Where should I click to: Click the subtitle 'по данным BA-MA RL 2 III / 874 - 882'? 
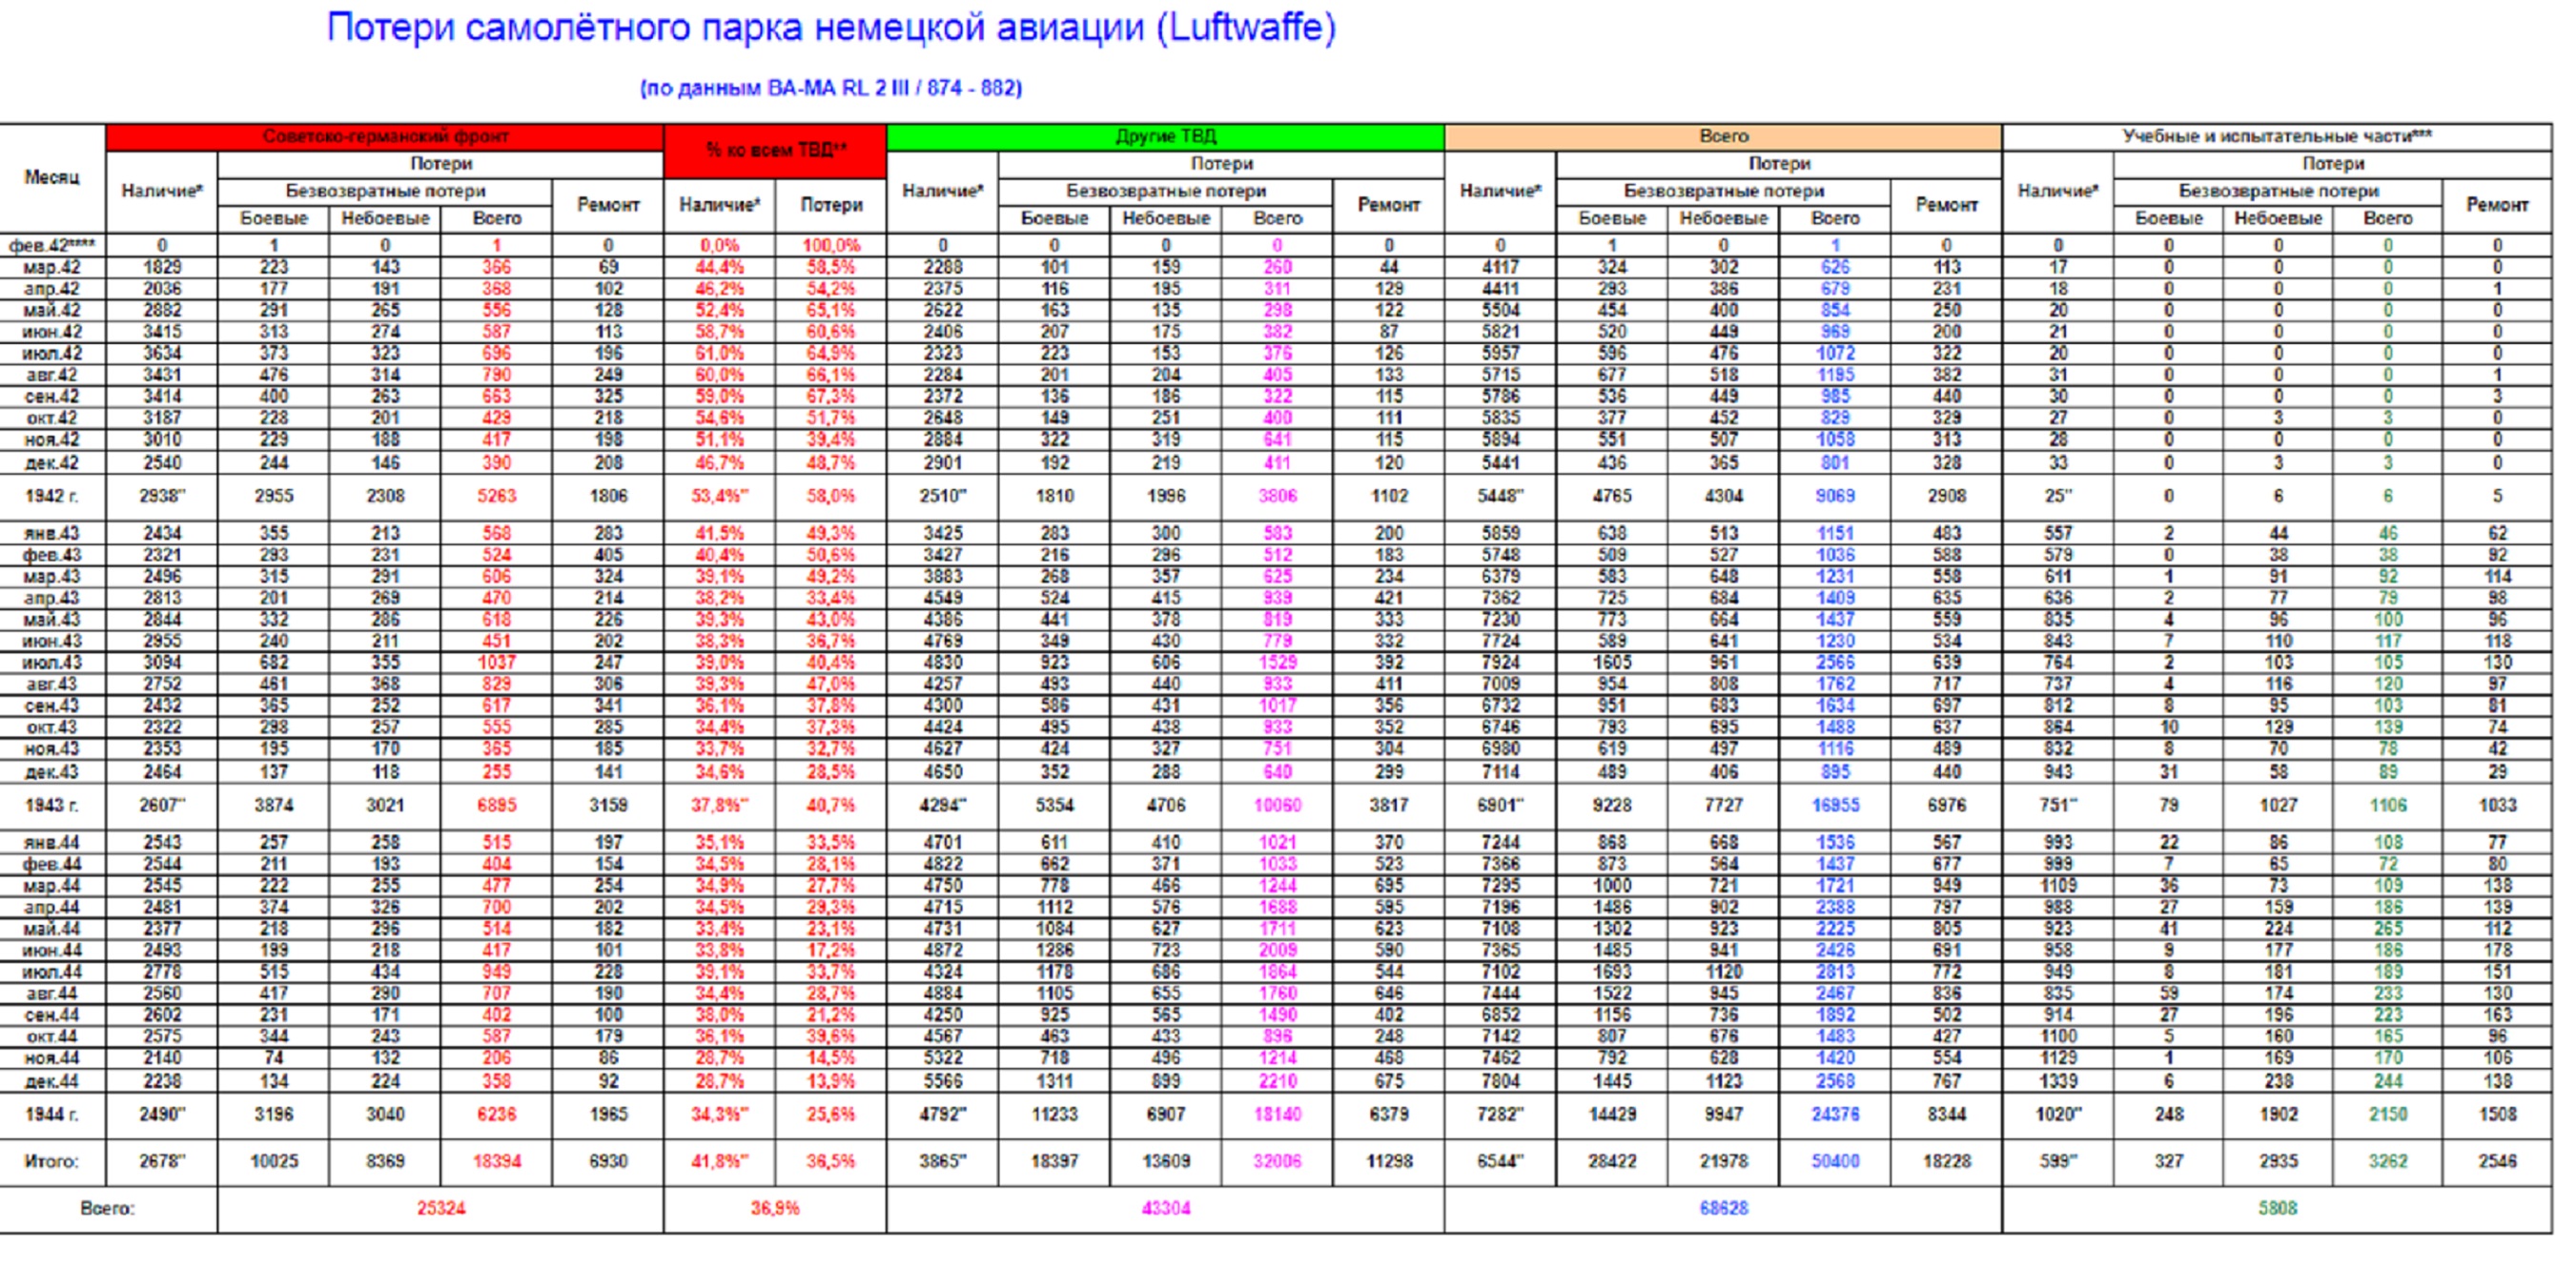[x=831, y=88]
